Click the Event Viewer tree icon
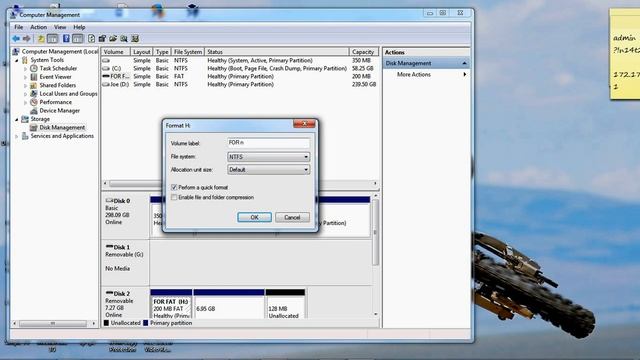This screenshot has height=360, width=640. (34, 77)
